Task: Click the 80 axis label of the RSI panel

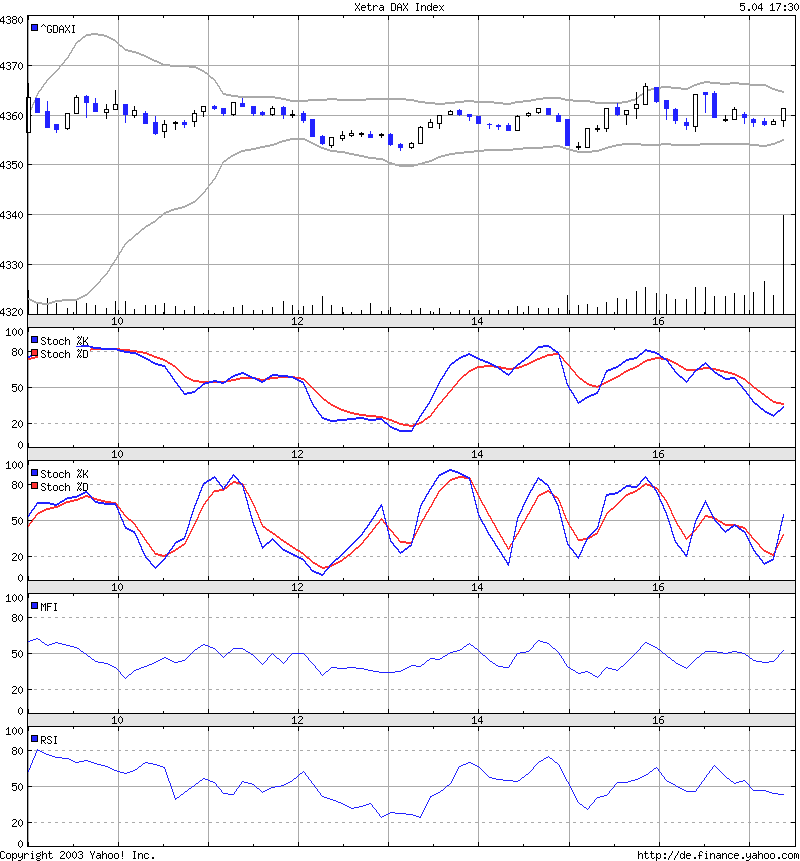Action: pos(18,751)
